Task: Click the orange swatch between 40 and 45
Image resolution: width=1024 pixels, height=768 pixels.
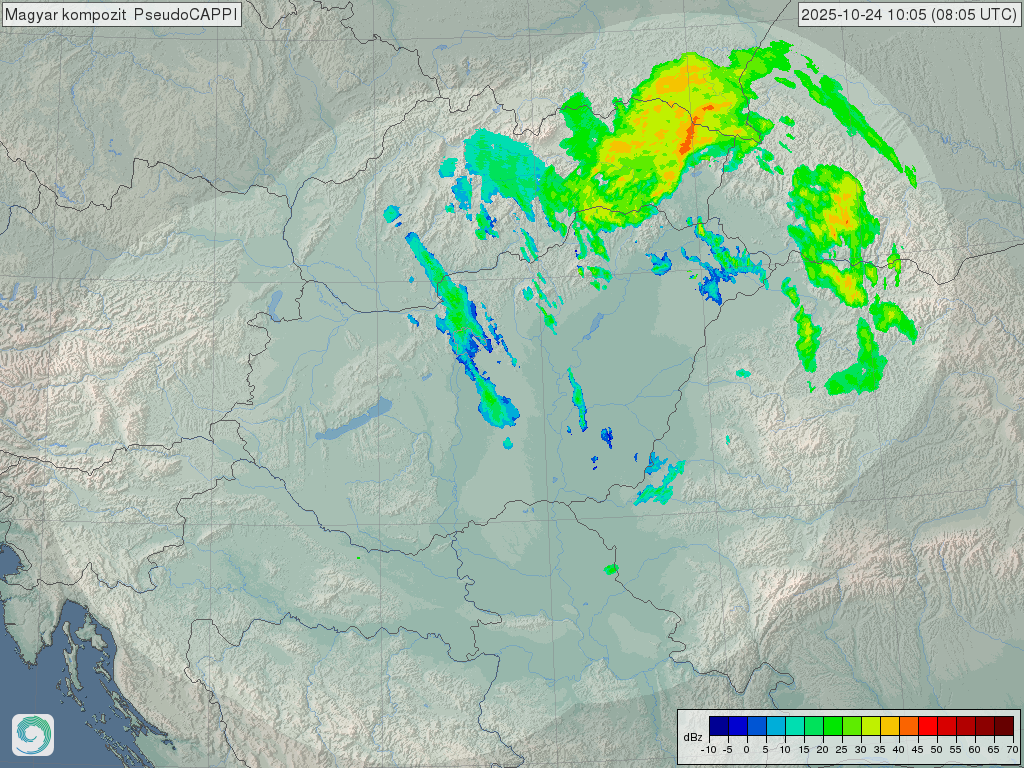Action: click(x=908, y=726)
